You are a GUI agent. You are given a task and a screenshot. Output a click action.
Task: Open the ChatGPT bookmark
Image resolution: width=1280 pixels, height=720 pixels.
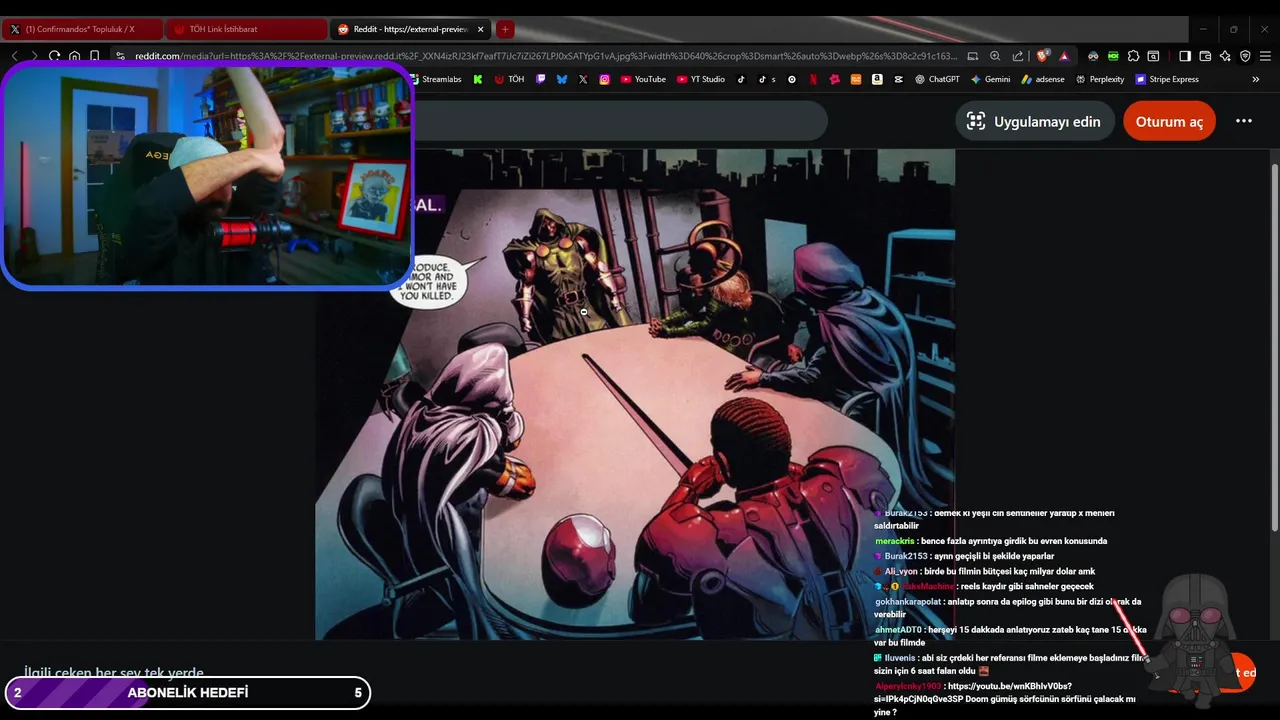937,79
